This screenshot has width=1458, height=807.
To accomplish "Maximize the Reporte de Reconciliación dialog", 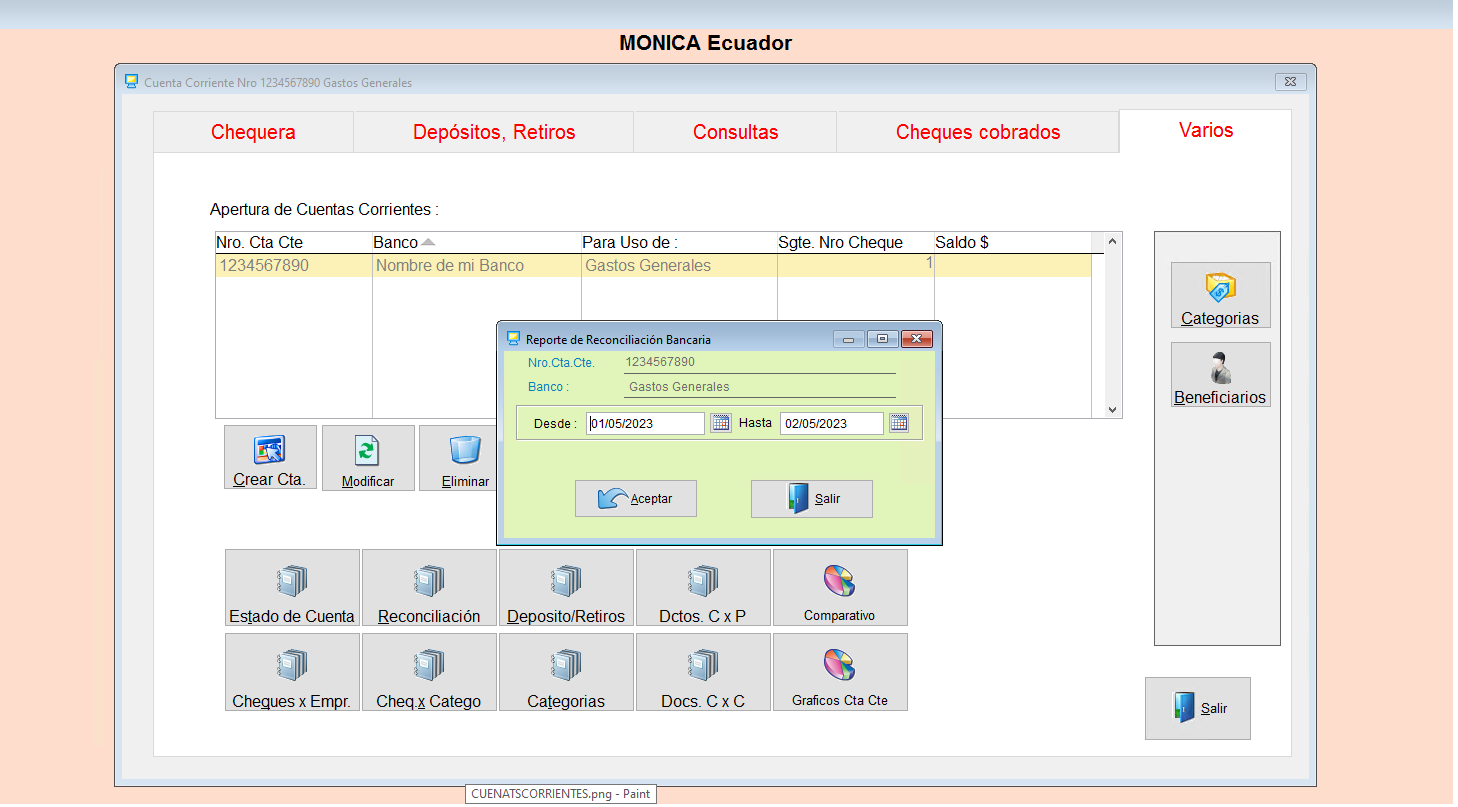I will click(882, 339).
